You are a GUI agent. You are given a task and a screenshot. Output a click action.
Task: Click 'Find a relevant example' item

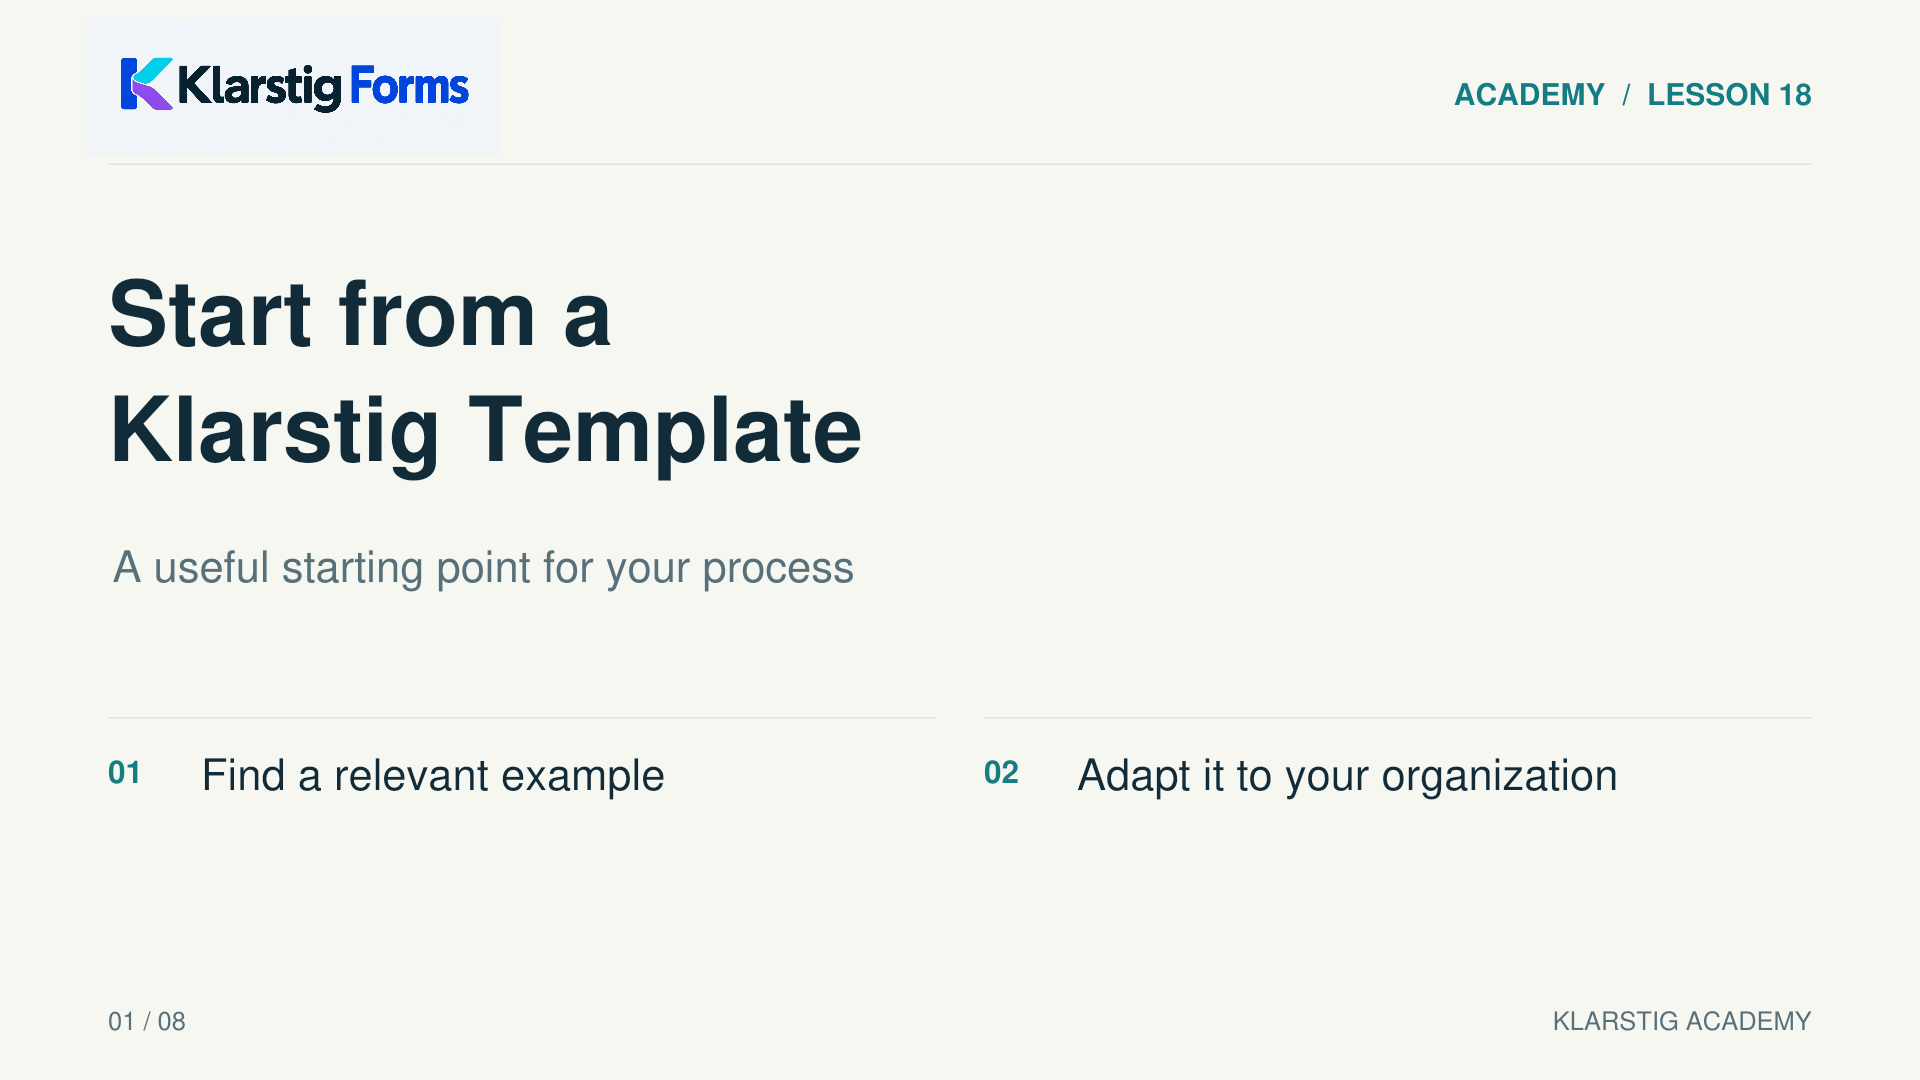[433, 776]
